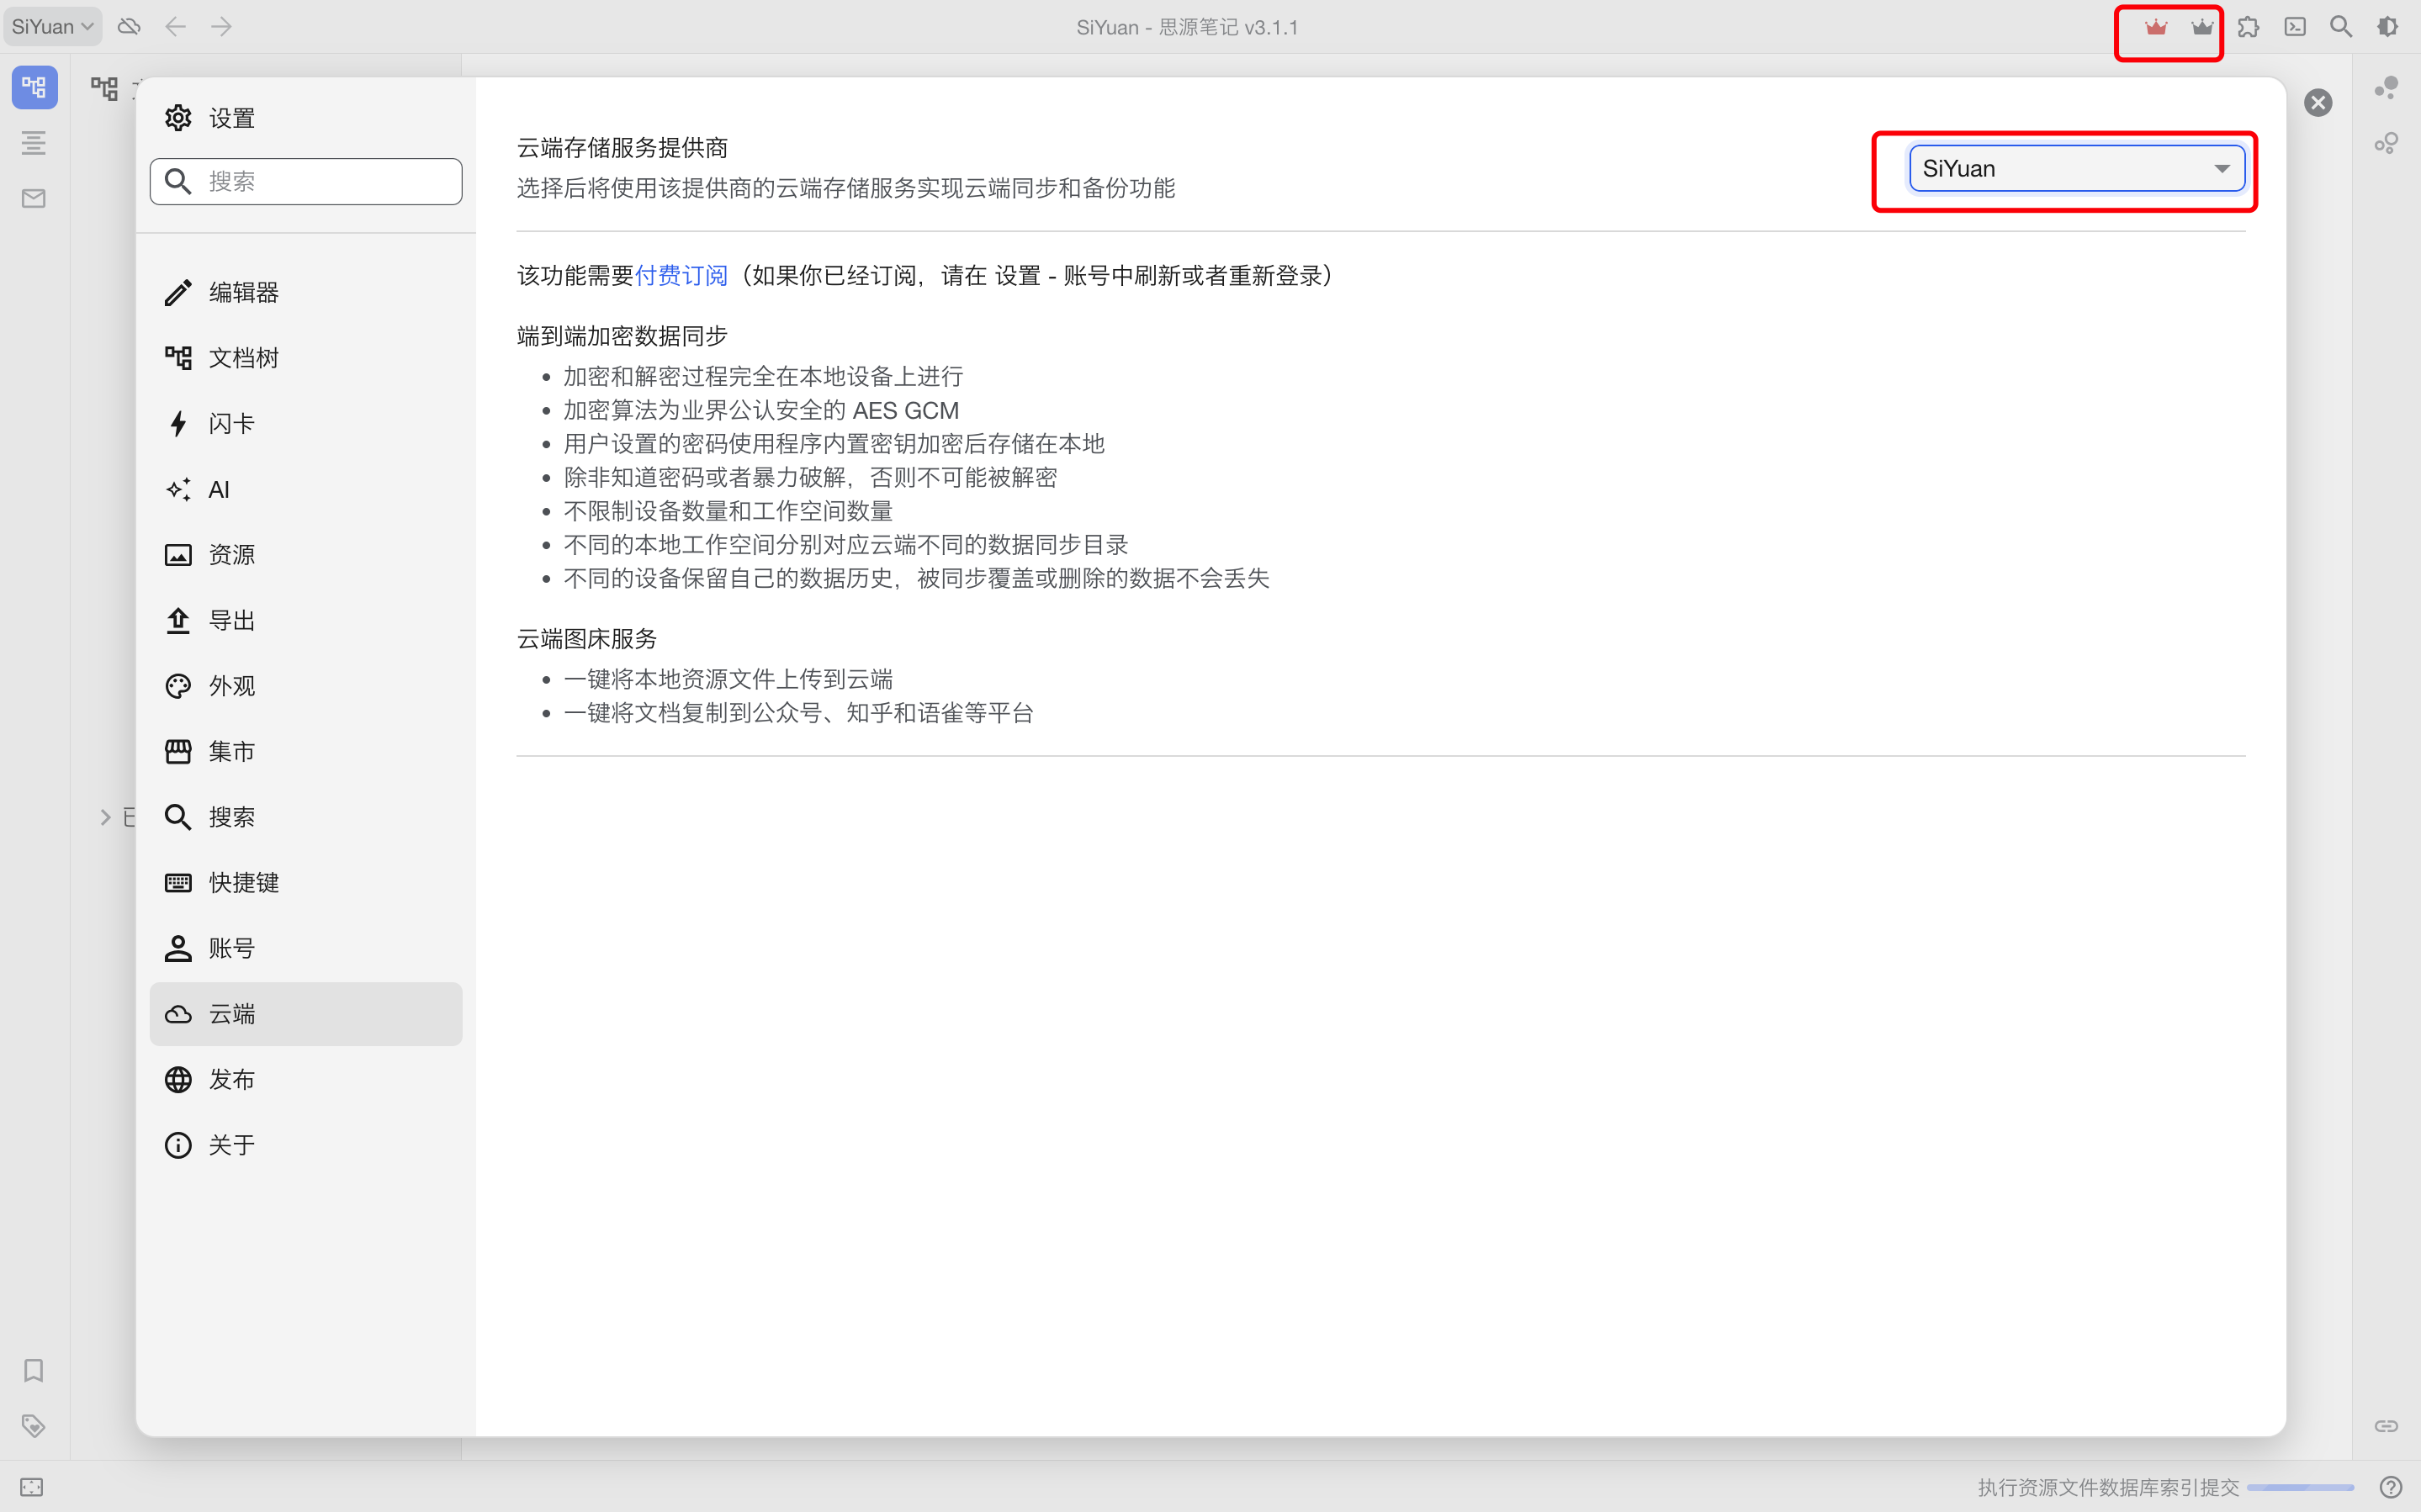Toggle the theme brightness icon
Screen dimensions: 2421x1512
[x=2388, y=26]
